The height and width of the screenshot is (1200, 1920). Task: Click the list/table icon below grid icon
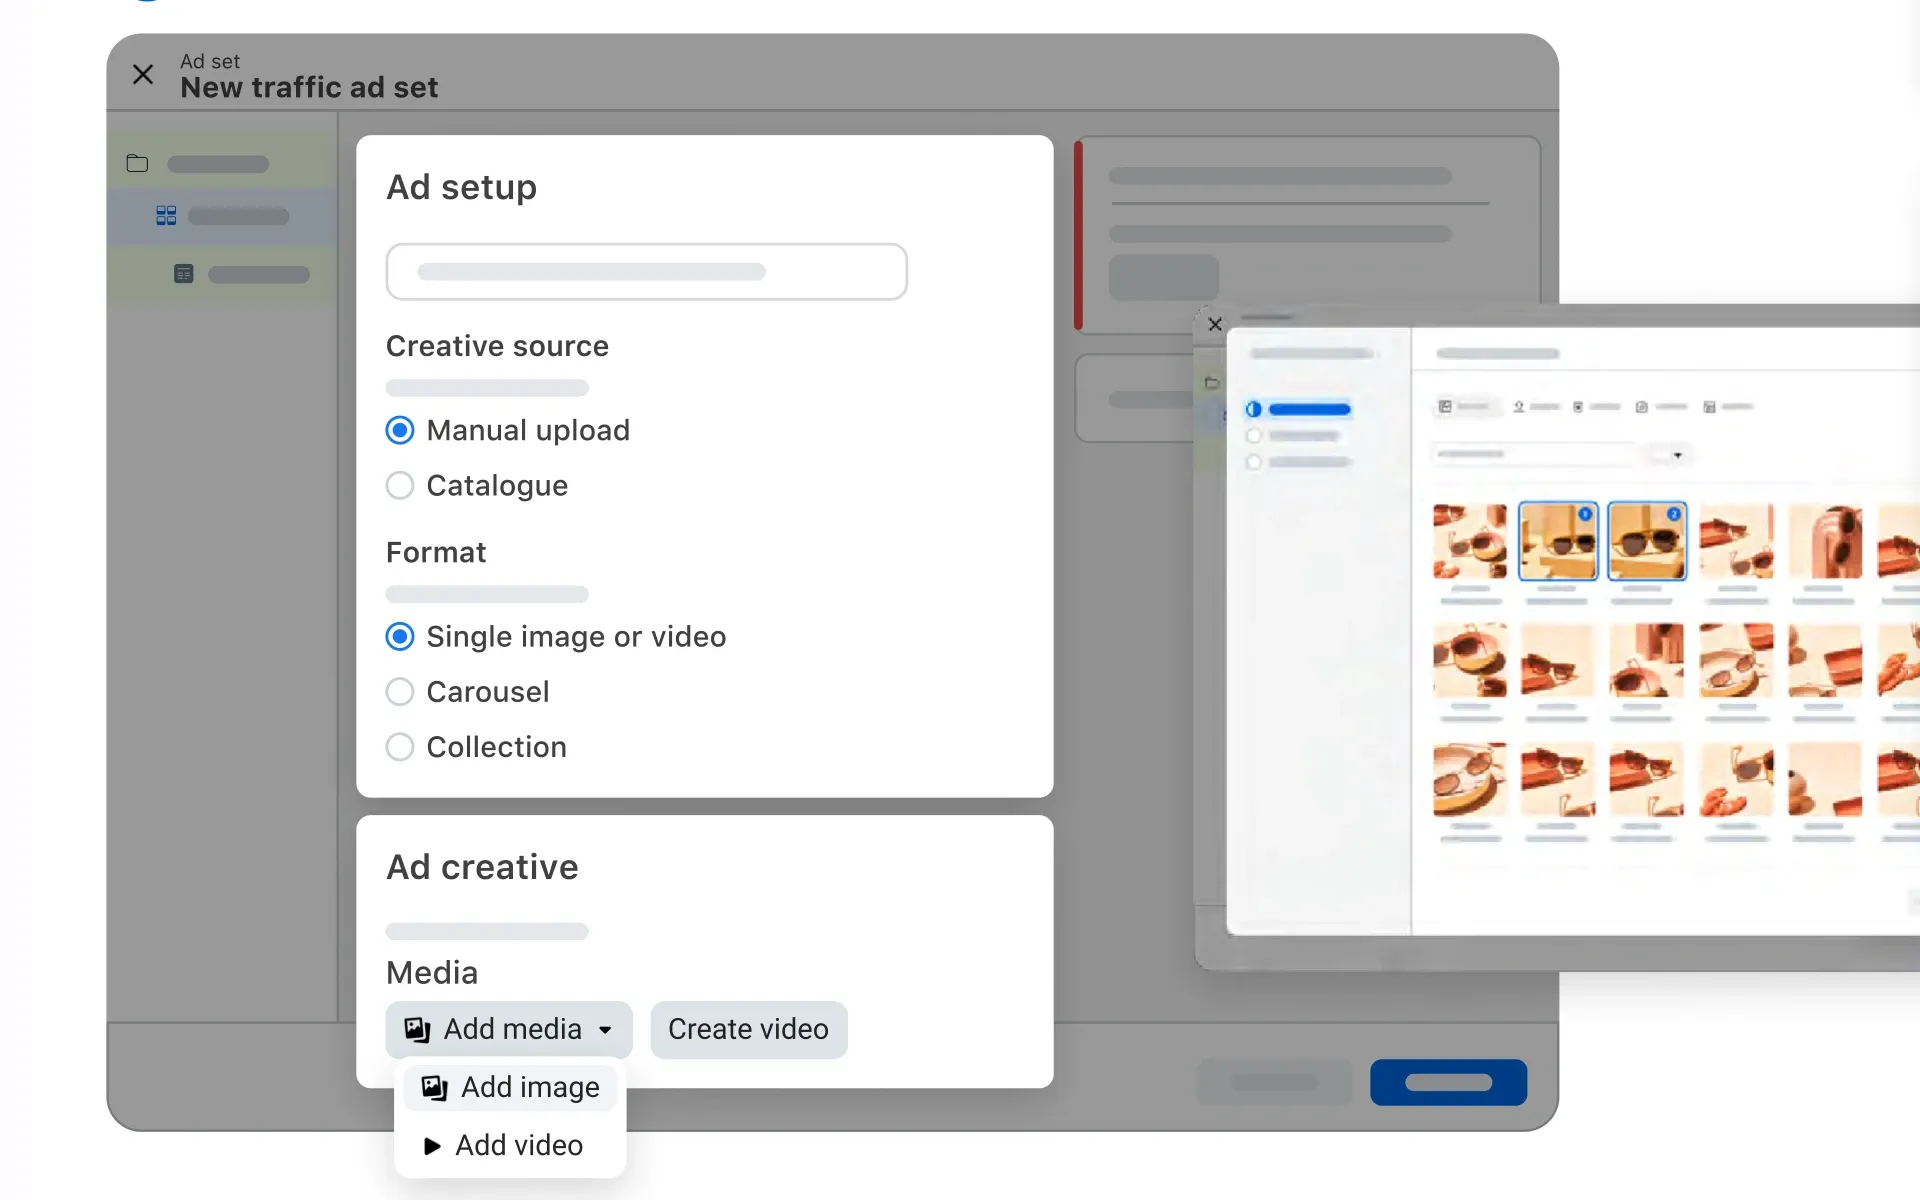(184, 274)
